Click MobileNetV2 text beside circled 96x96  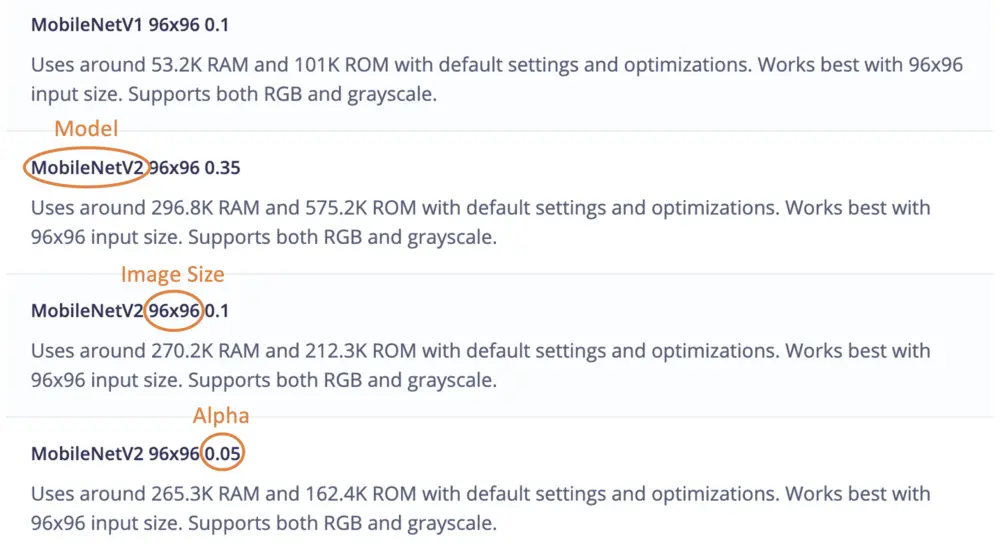click(88, 311)
